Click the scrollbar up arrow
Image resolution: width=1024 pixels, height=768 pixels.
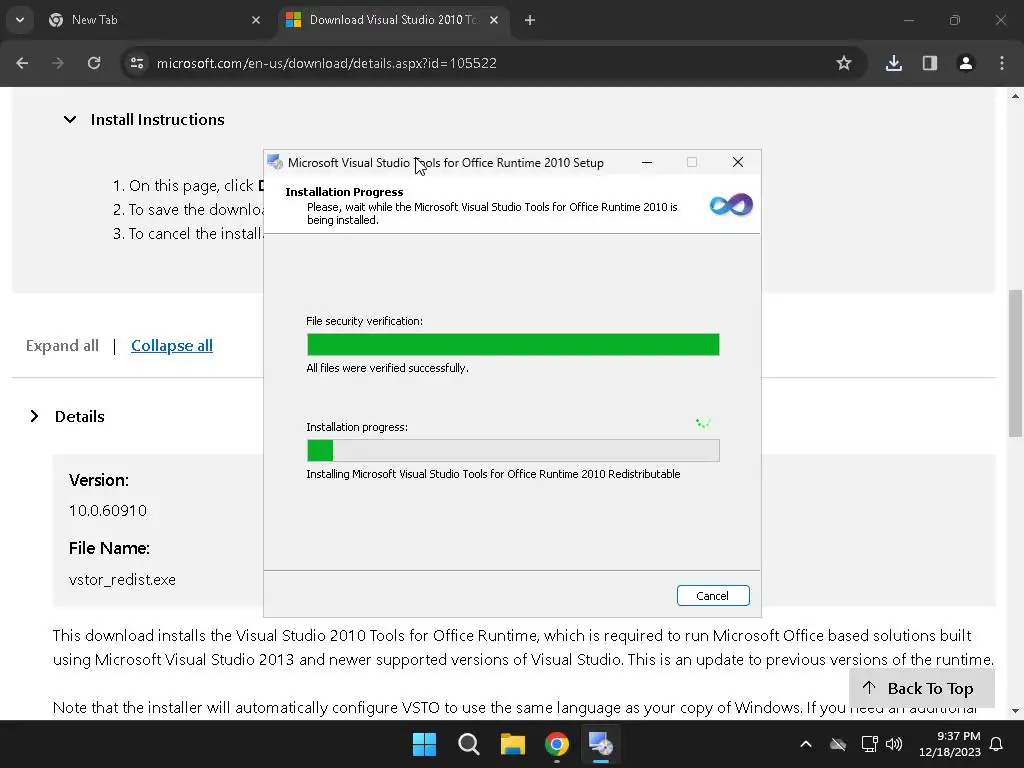(x=1015, y=97)
